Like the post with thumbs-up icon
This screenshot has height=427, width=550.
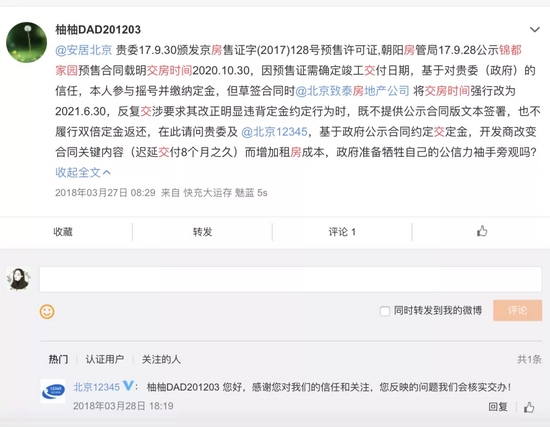[482, 231]
